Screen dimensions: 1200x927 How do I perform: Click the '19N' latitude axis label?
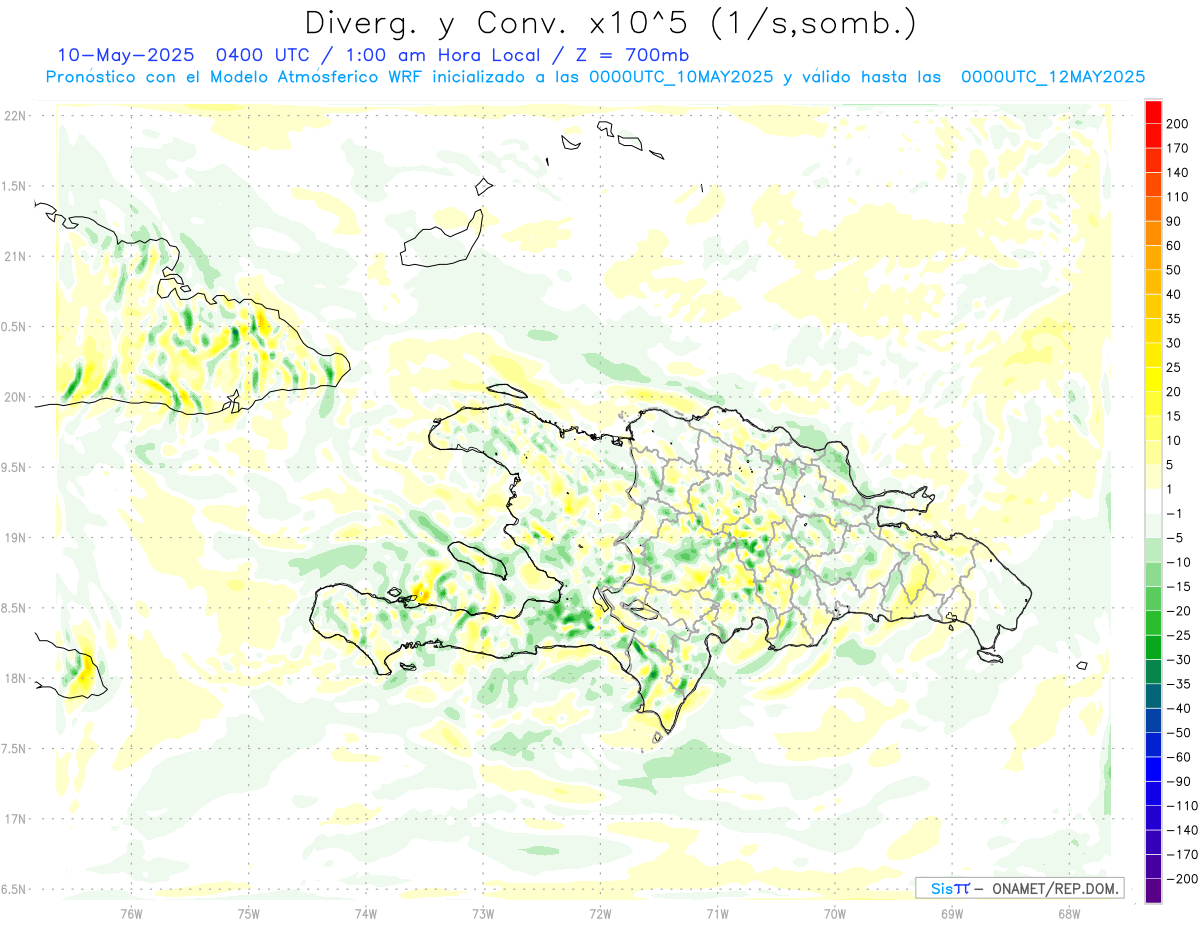click(14, 537)
